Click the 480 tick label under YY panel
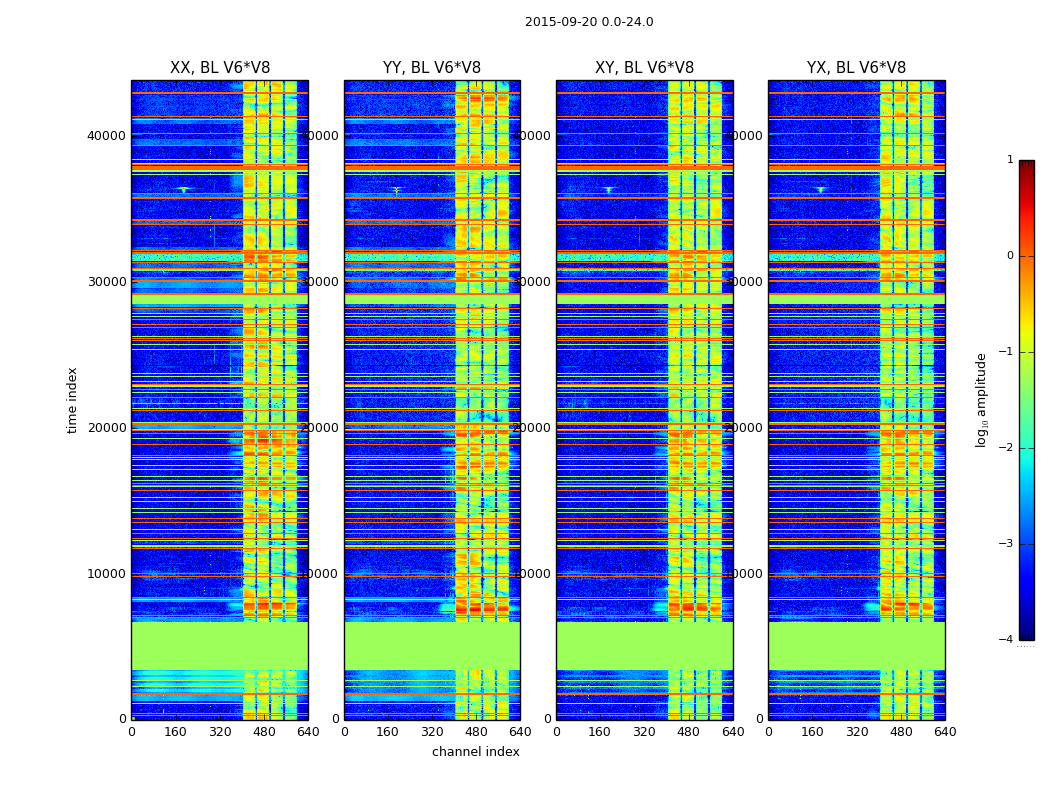 [476, 732]
